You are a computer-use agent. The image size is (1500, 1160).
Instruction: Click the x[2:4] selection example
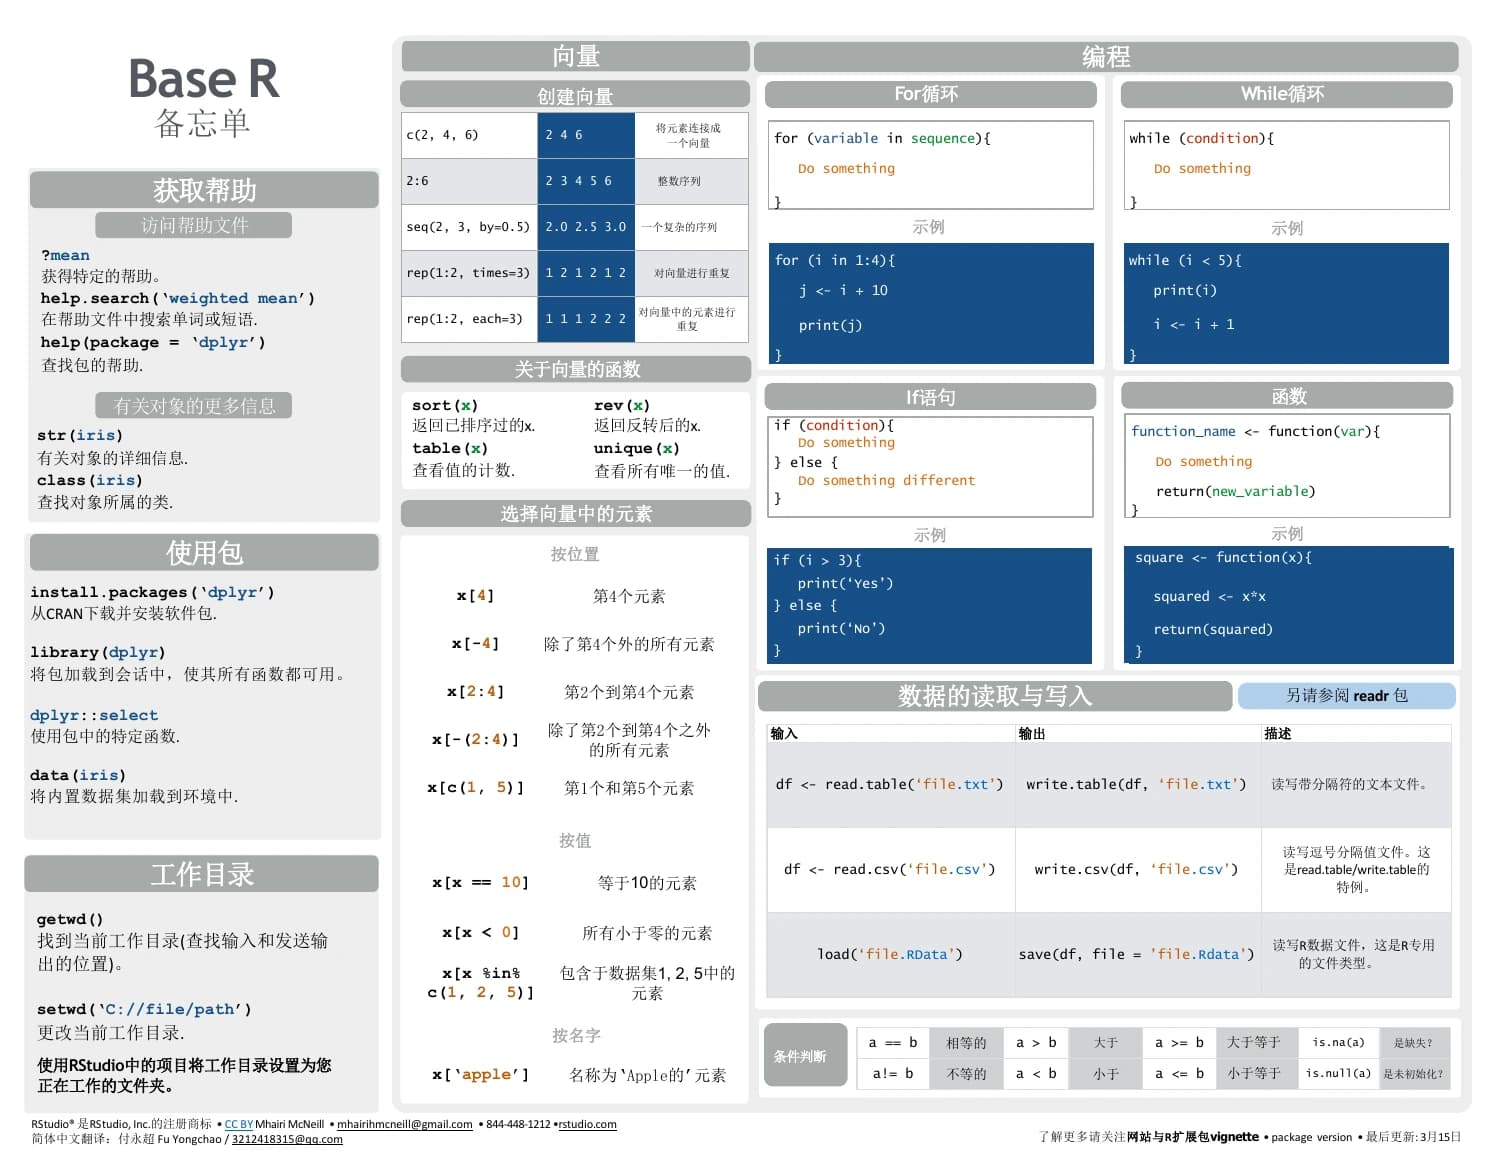476,691
